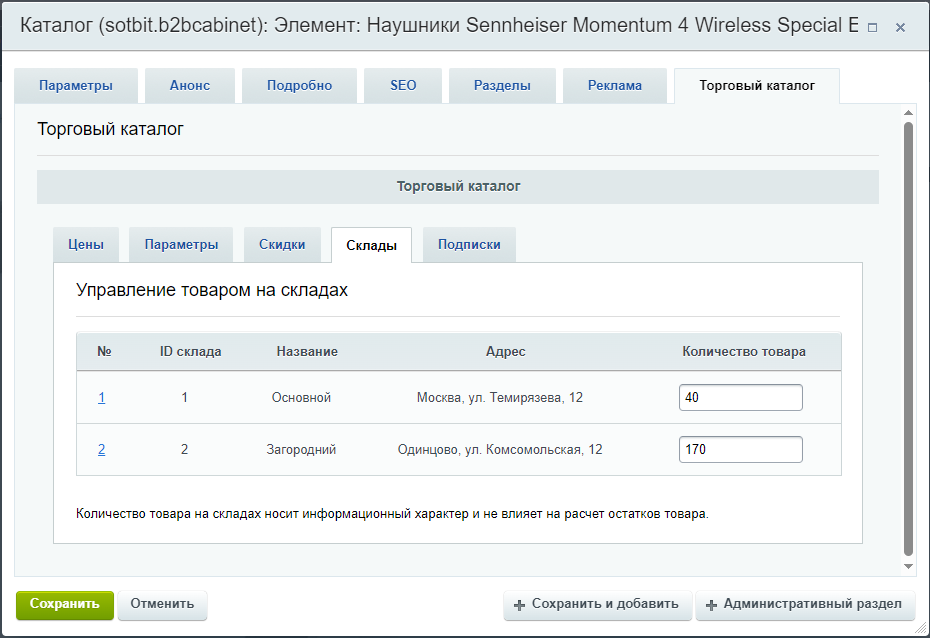
Task: Click address Одинцово, ул. Комсомольская, 12
Action: (x=500, y=450)
